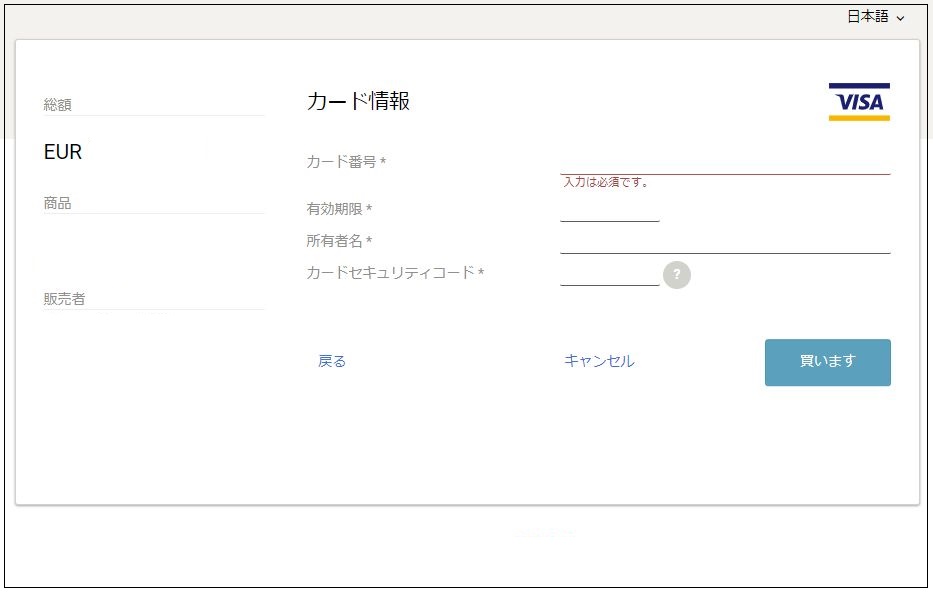Click the VISA card logo
Viewport: 933px width, 598px height.
point(859,102)
